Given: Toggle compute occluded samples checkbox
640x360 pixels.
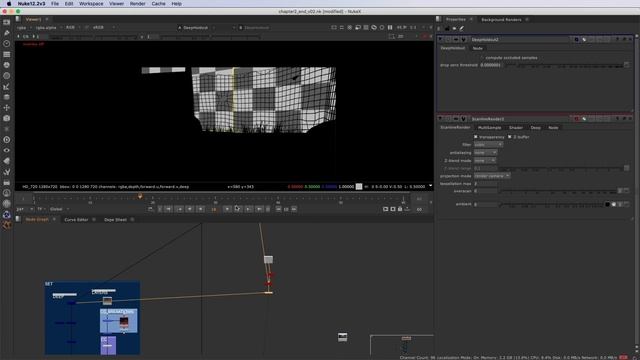Looking at the screenshot, I should tap(482, 58).
